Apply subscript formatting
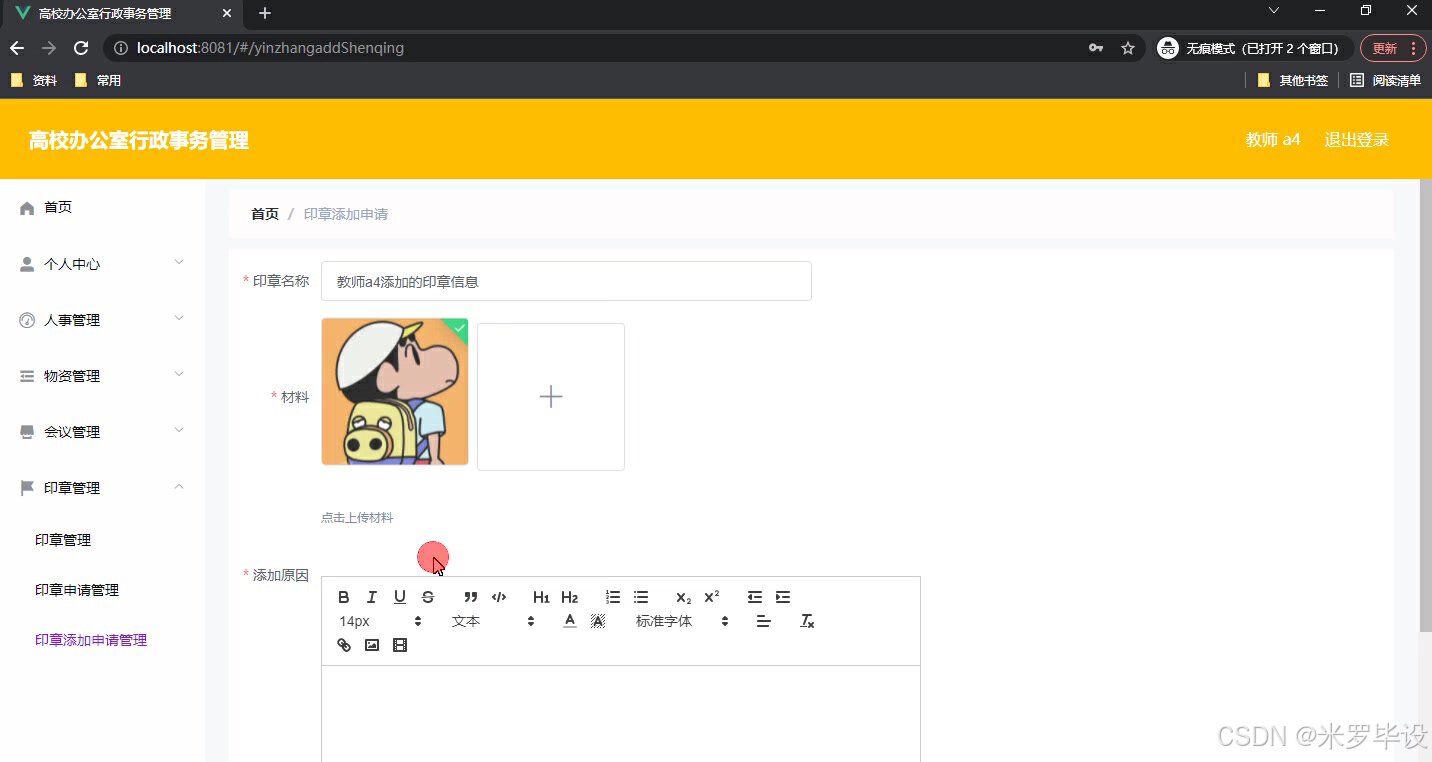The width and height of the screenshot is (1432, 762). point(684,597)
